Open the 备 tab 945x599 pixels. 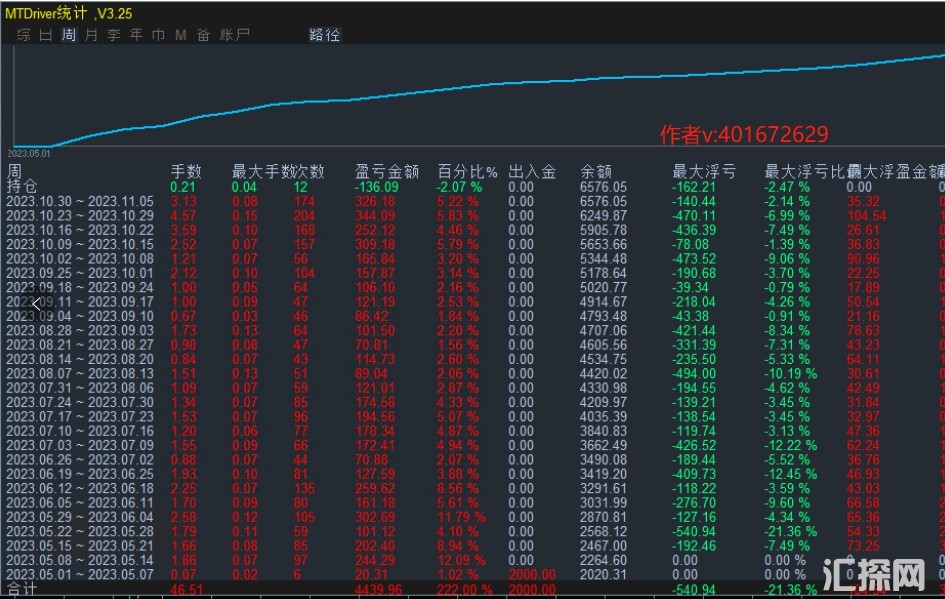click(x=203, y=35)
